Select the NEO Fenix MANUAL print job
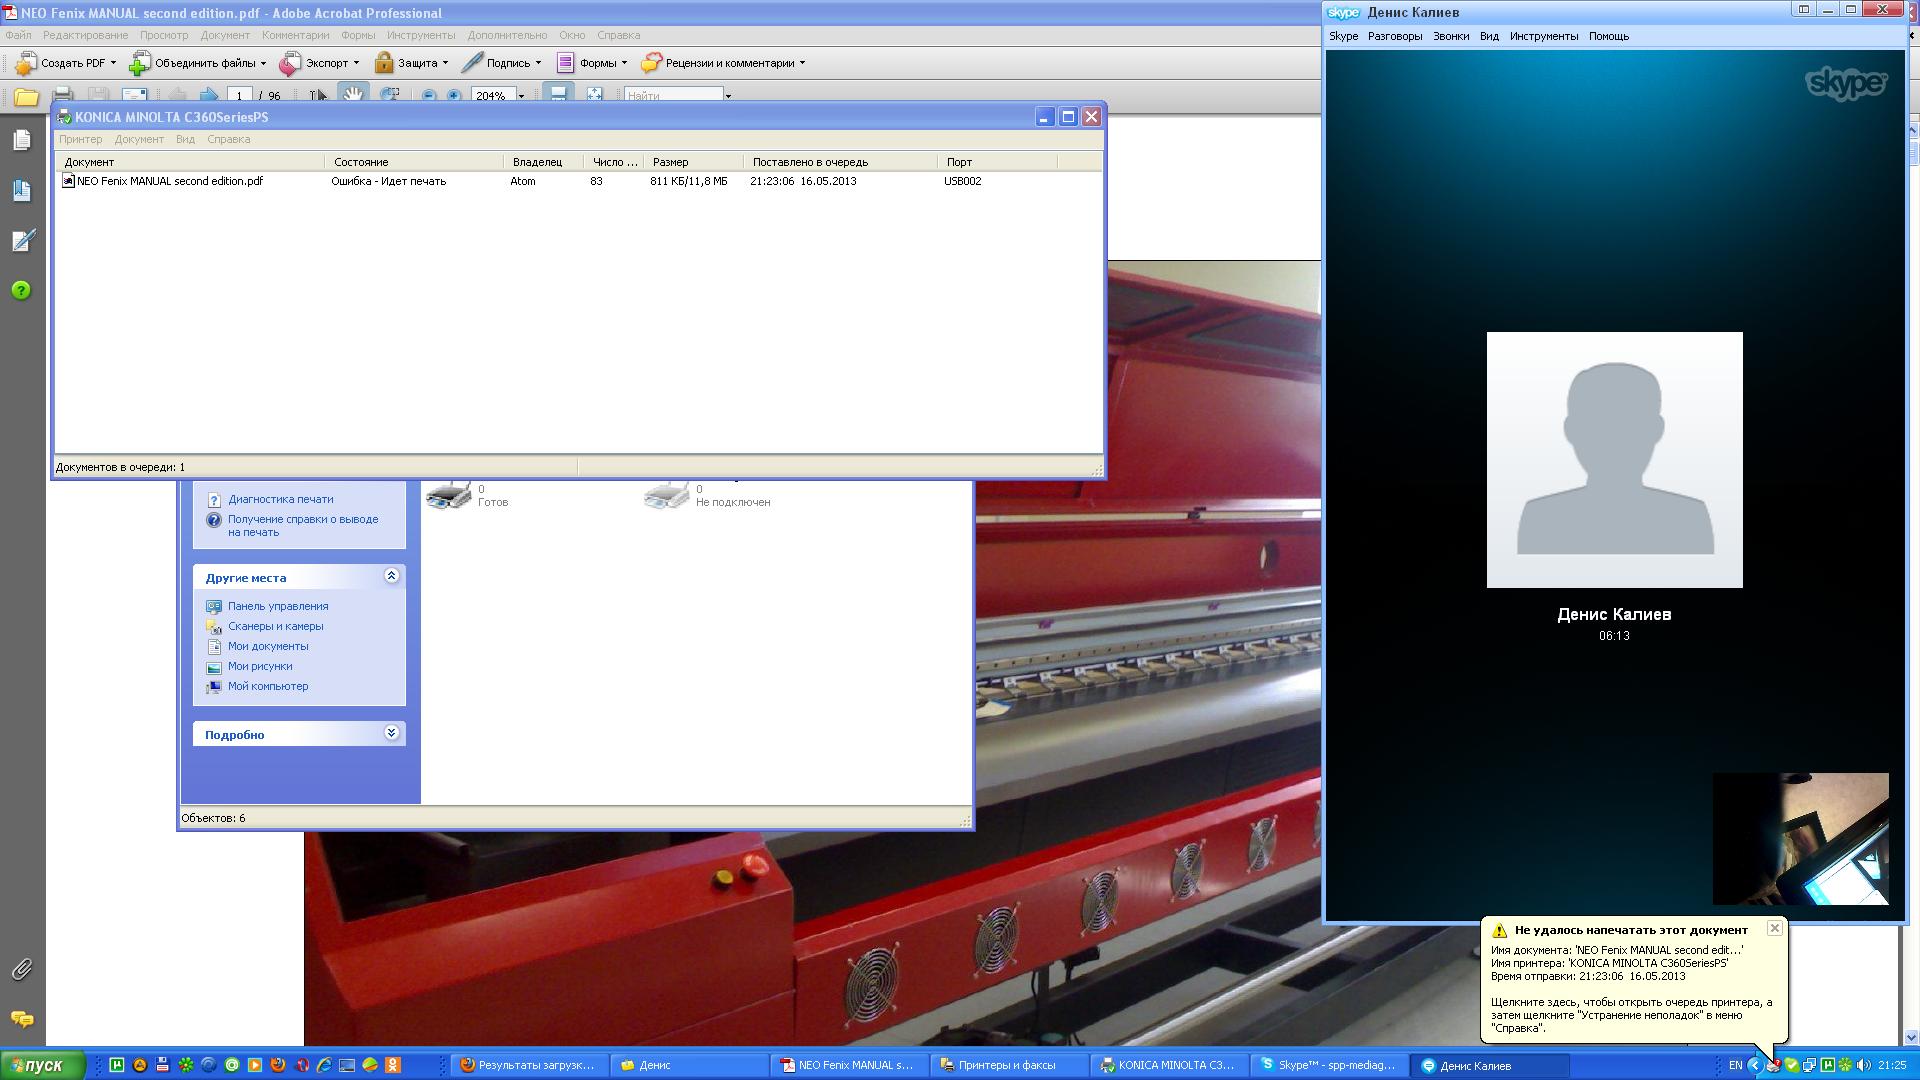 (169, 181)
